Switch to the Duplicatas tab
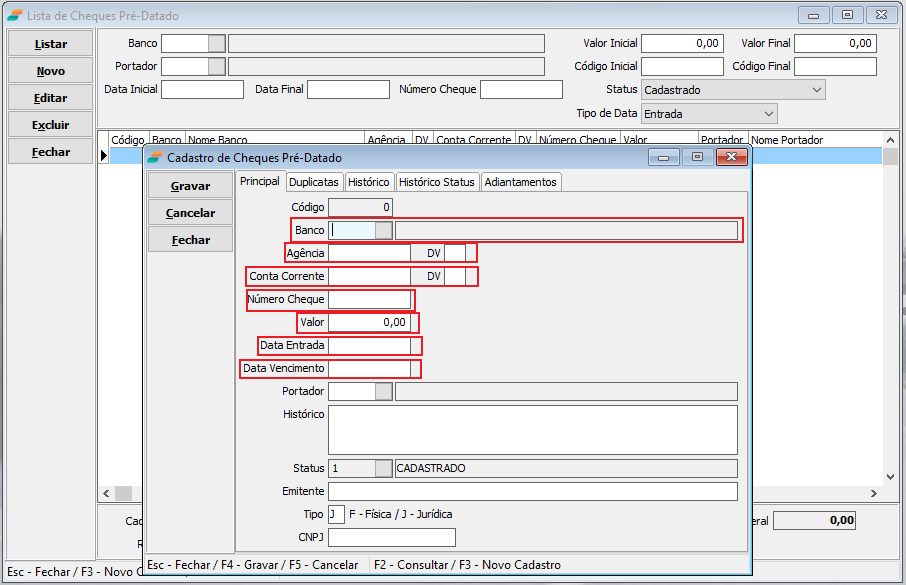Image resolution: width=906 pixels, height=585 pixels. click(x=314, y=182)
